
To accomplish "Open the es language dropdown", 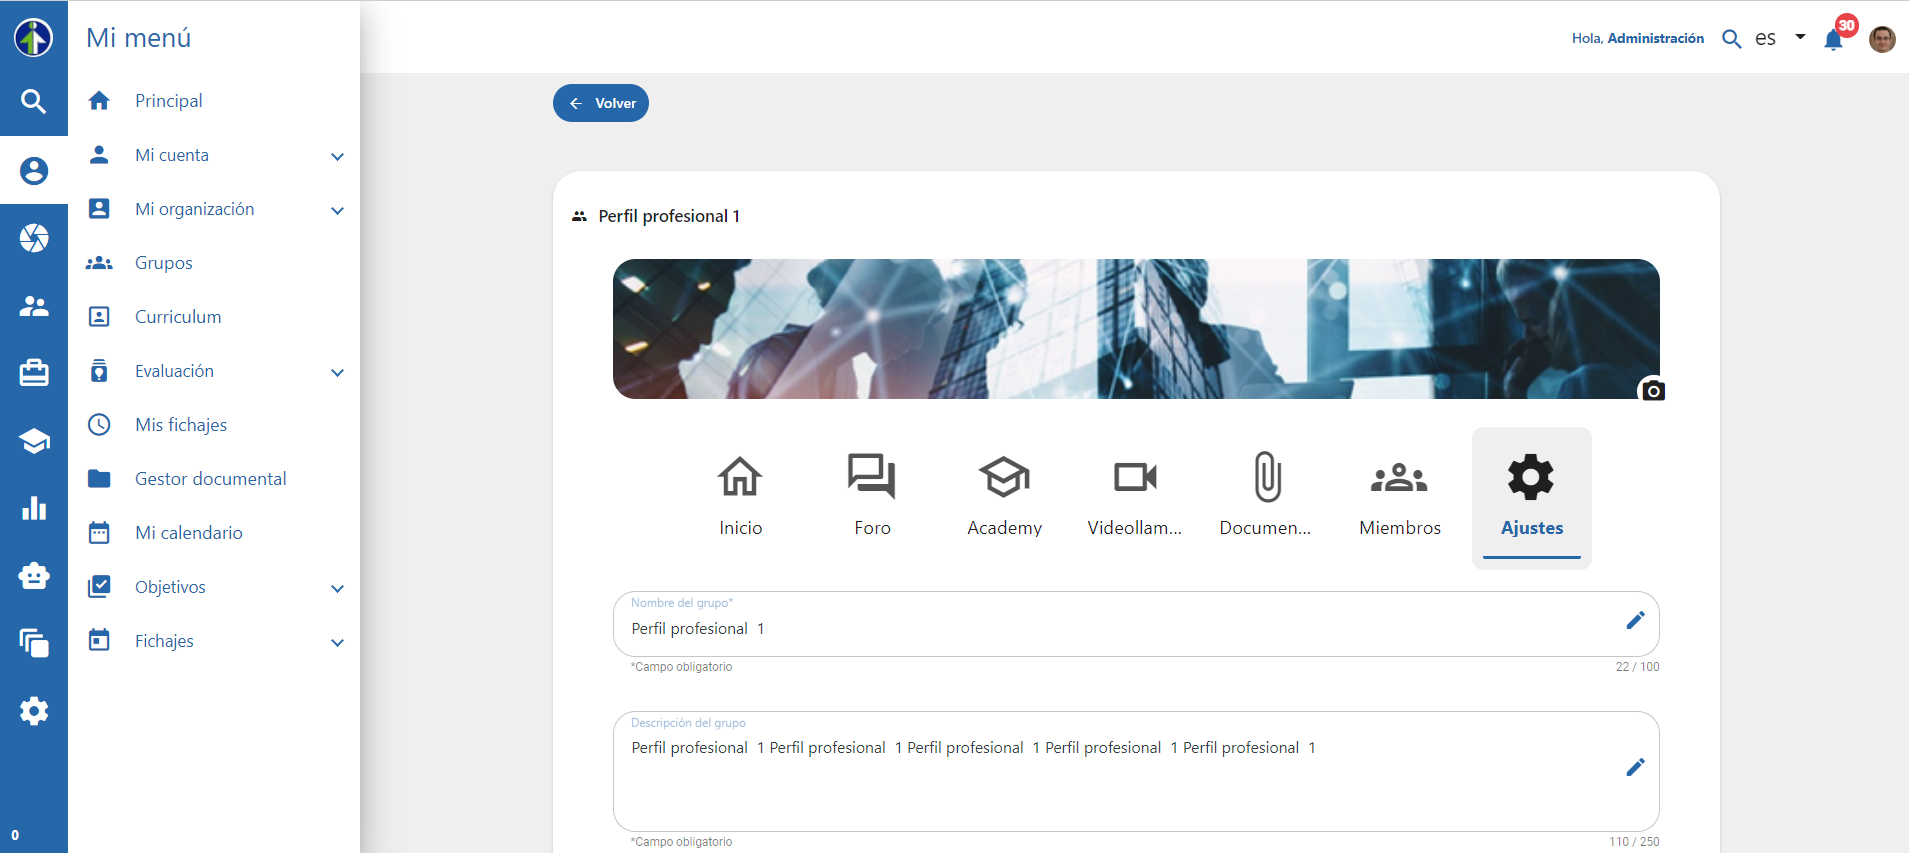I will coord(1780,38).
